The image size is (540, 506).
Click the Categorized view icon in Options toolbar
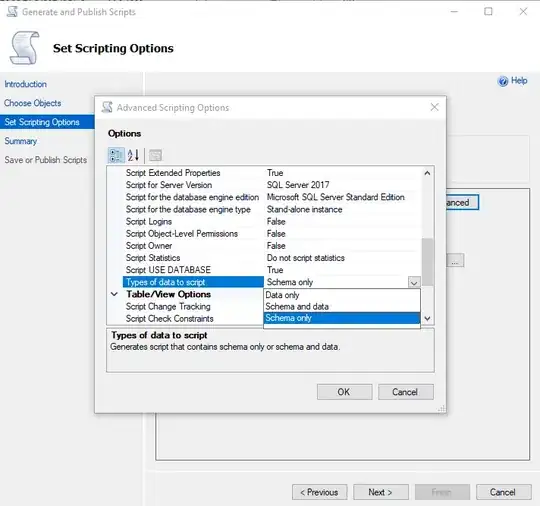click(116, 155)
